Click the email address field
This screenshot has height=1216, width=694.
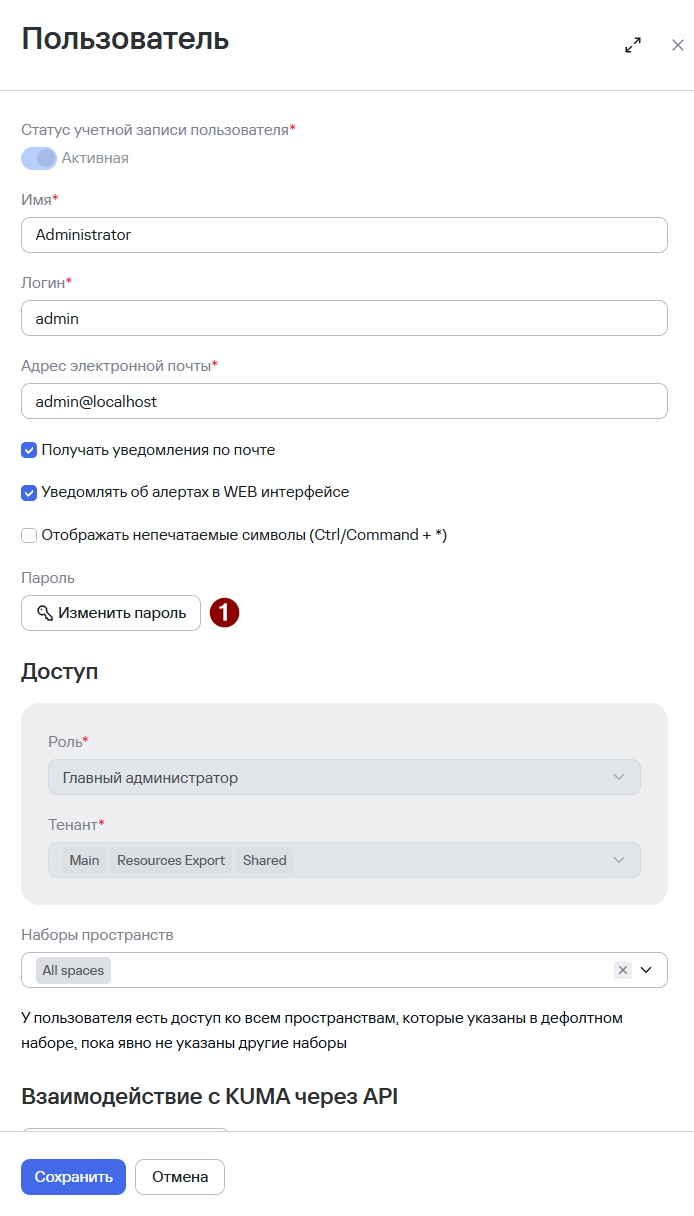pos(344,401)
